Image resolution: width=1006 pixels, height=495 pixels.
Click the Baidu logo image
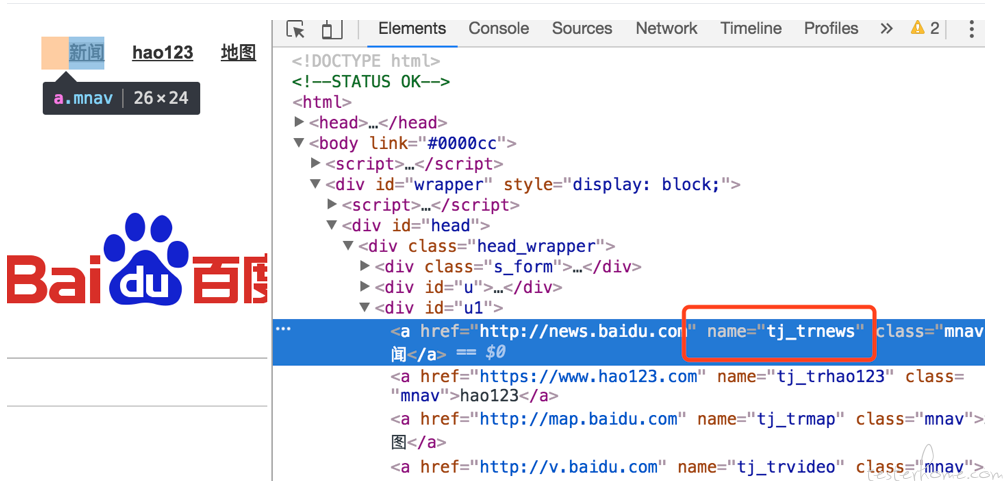137,260
